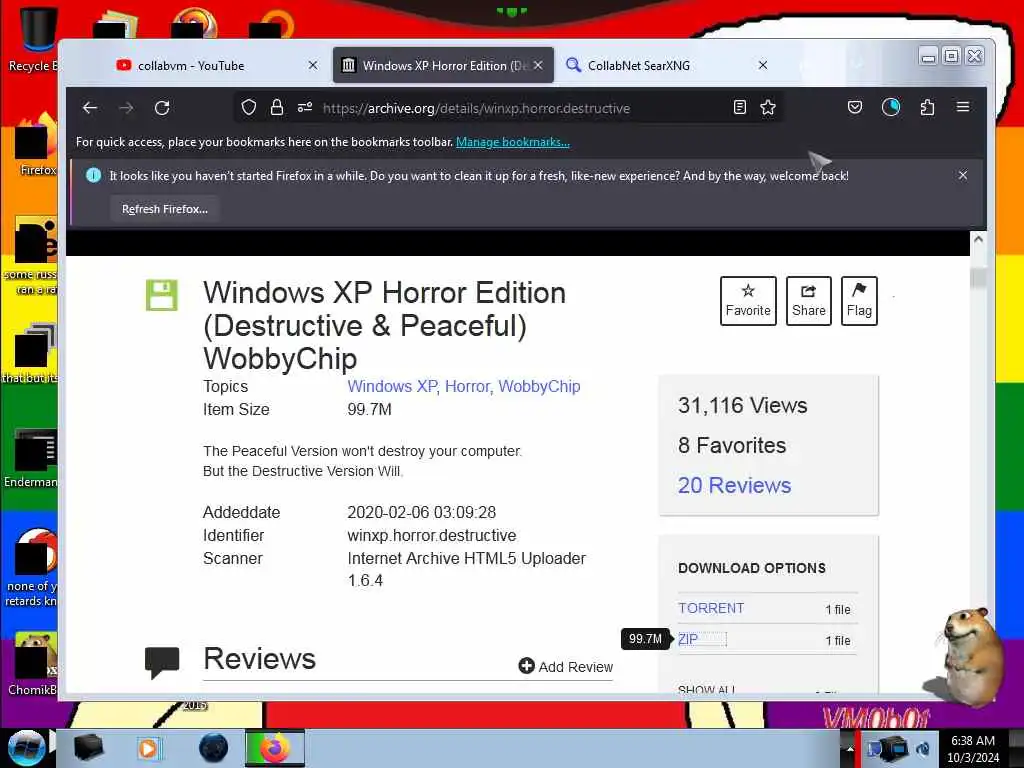
Task: Download the ZIP file link
Action: pyautogui.click(x=688, y=639)
